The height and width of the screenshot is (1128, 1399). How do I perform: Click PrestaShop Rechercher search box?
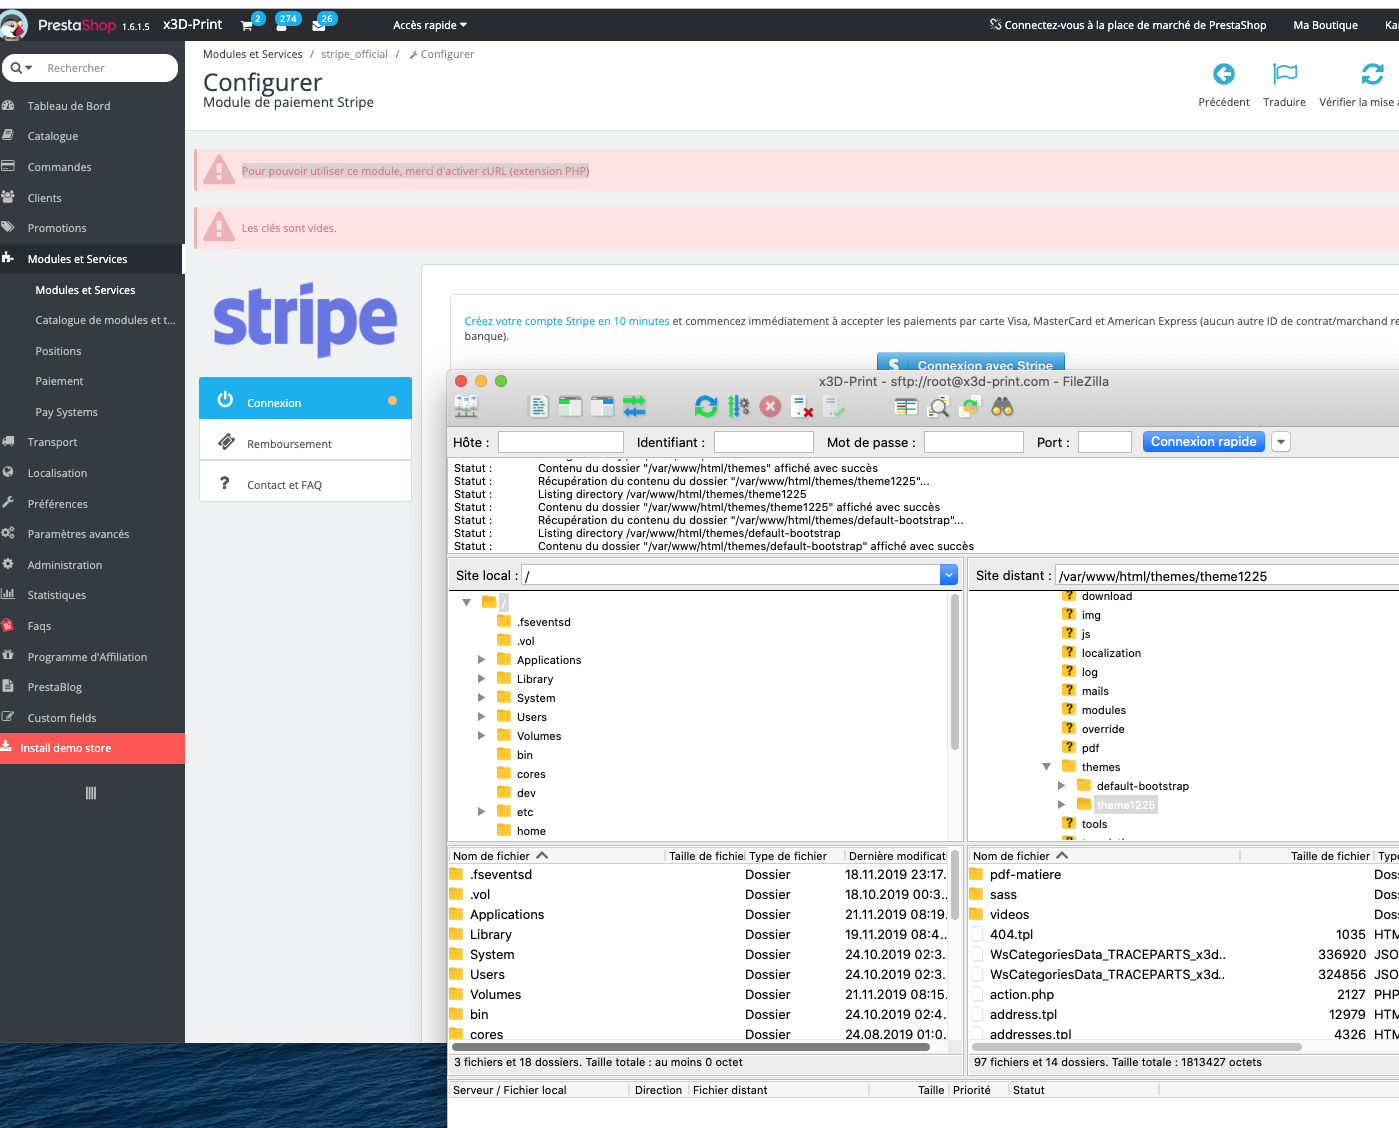pos(105,68)
